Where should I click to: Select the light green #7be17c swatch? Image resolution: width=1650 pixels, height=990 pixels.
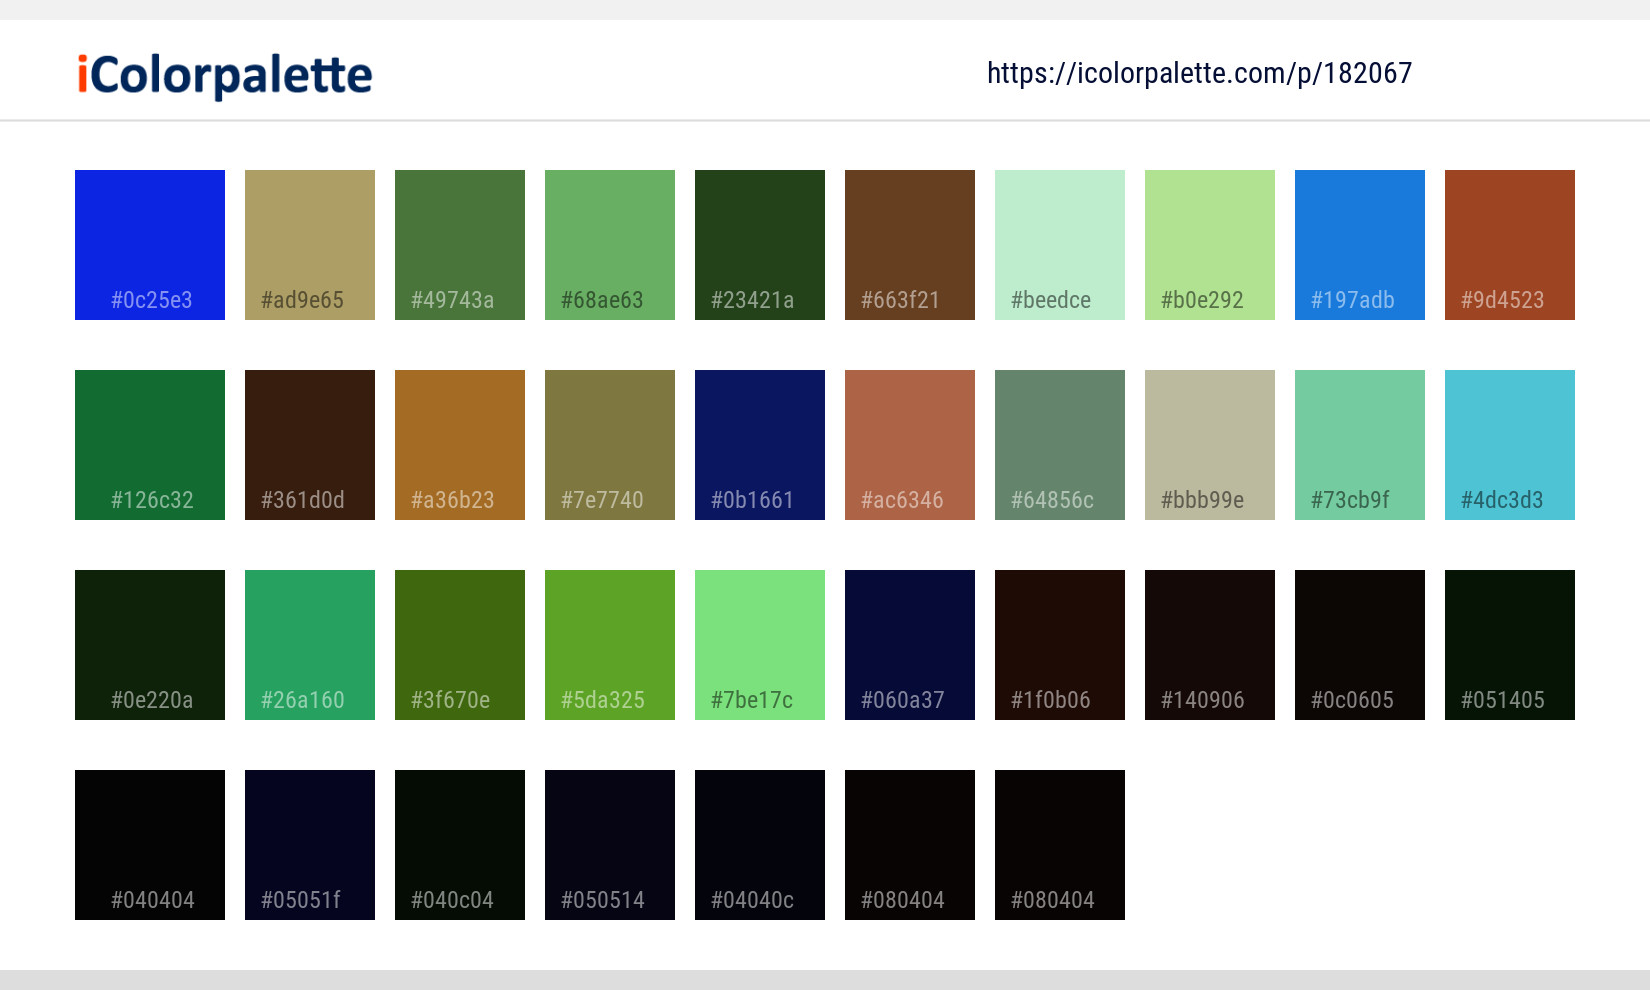pos(759,644)
